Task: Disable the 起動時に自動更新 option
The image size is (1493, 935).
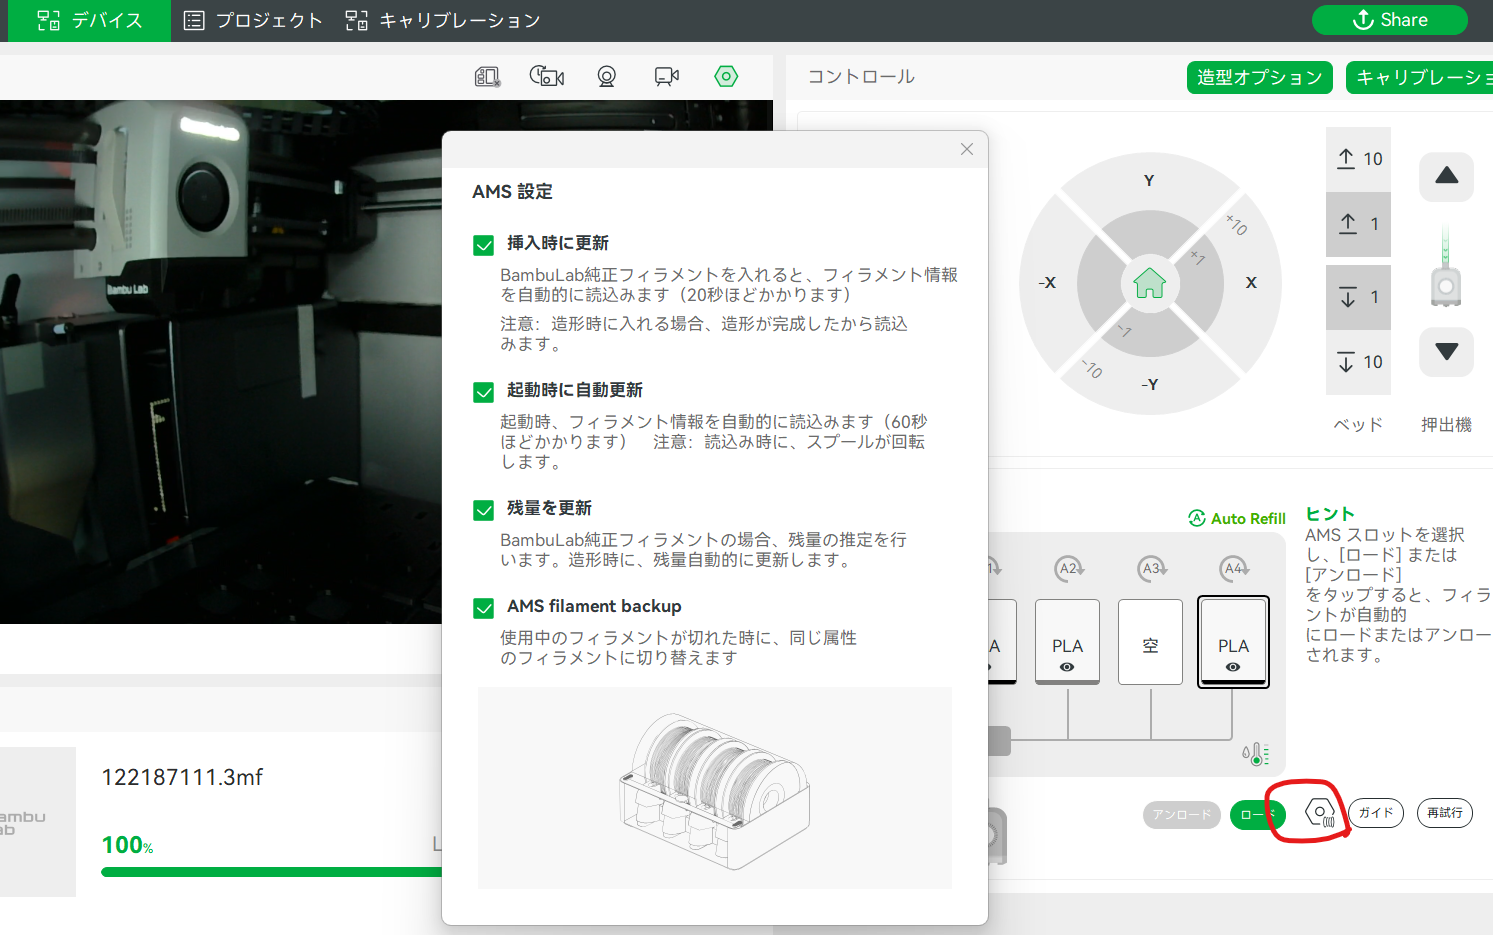Action: pyautogui.click(x=483, y=392)
